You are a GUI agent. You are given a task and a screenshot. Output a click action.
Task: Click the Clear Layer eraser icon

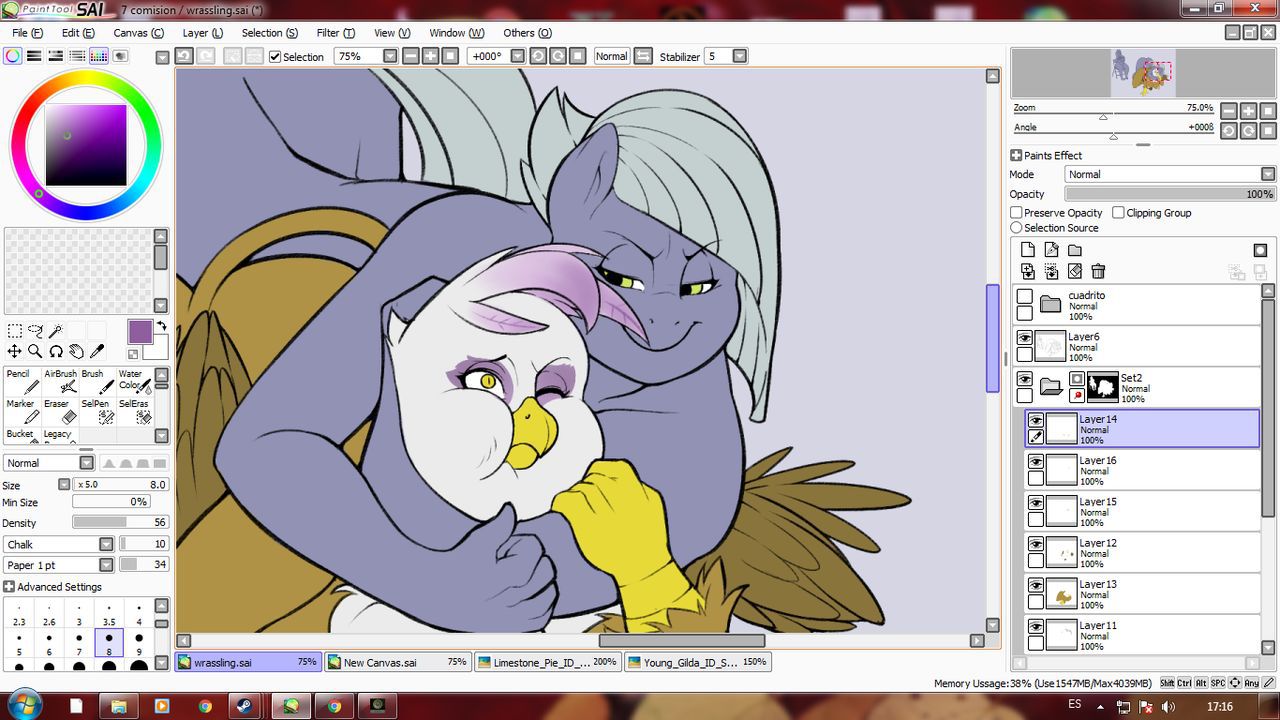(1075, 271)
